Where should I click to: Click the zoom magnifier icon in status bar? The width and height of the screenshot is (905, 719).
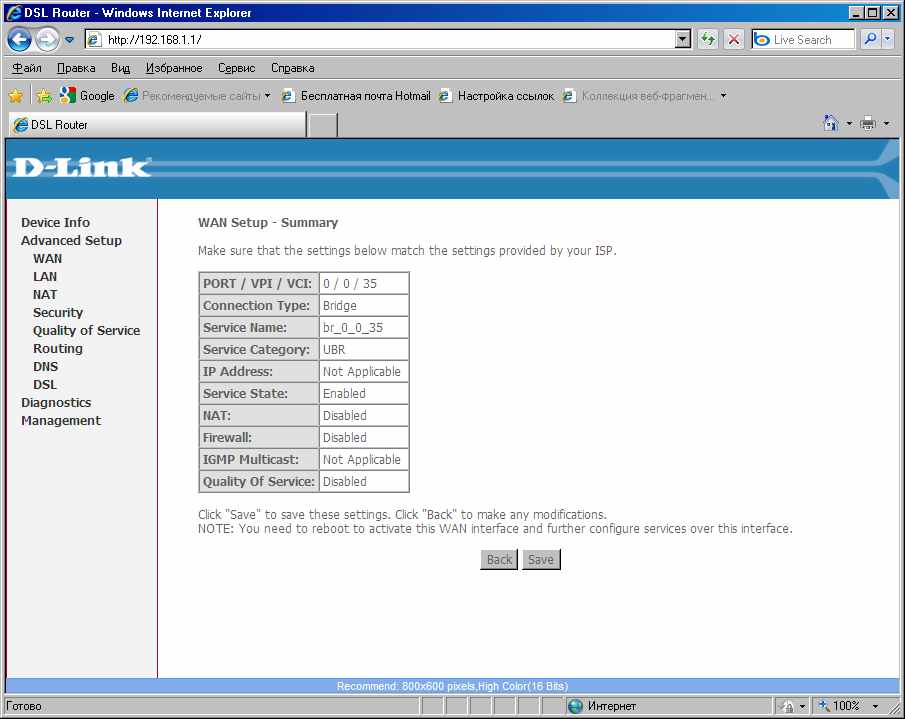click(824, 705)
